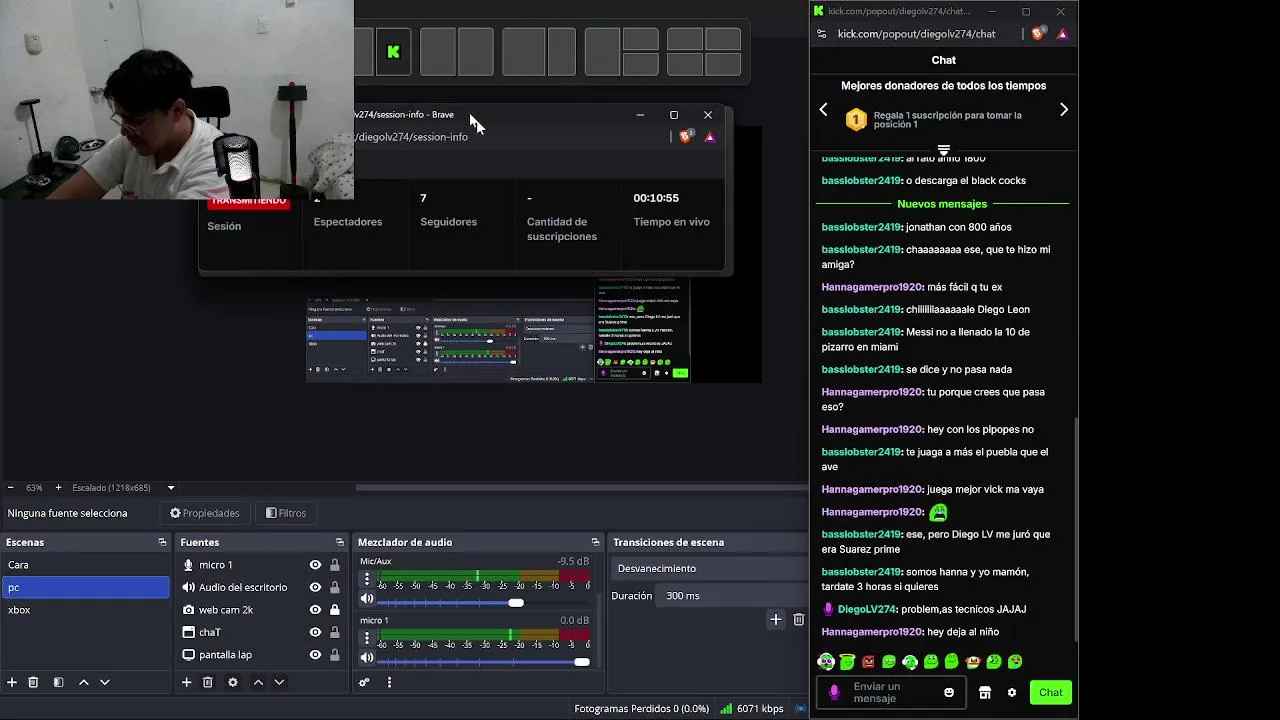Screen dimensions: 1280x720
Task: Select the Cara scene
Action: point(85,565)
